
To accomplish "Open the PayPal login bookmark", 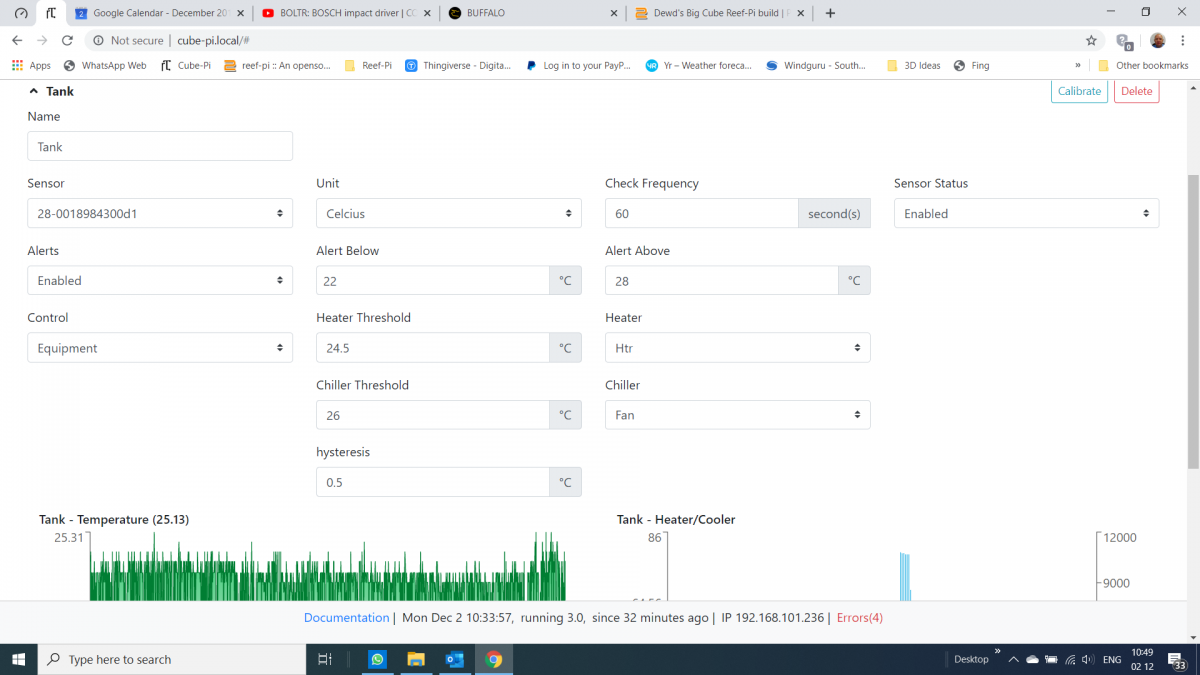I will click(578, 65).
